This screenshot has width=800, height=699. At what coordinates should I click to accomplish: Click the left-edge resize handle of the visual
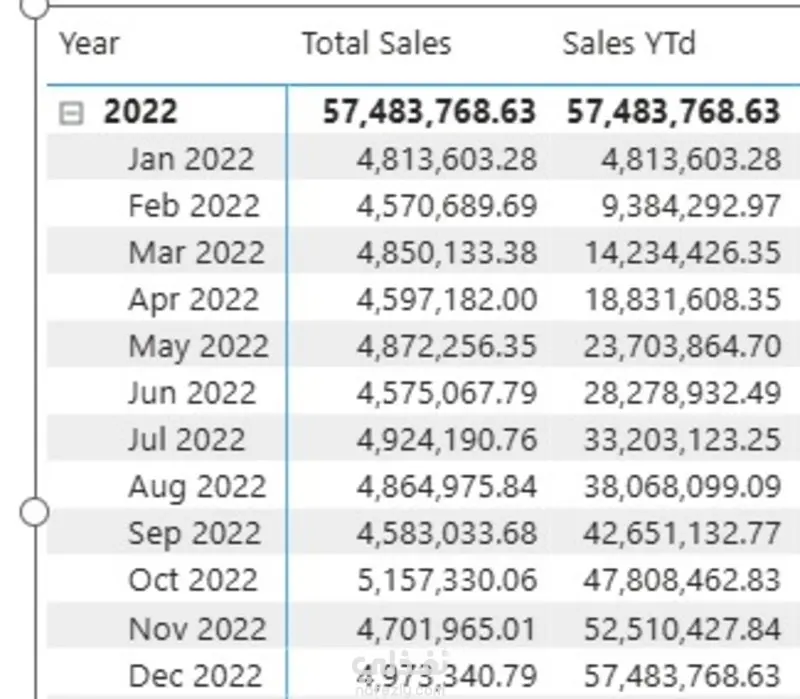click(x=34, y=513)
